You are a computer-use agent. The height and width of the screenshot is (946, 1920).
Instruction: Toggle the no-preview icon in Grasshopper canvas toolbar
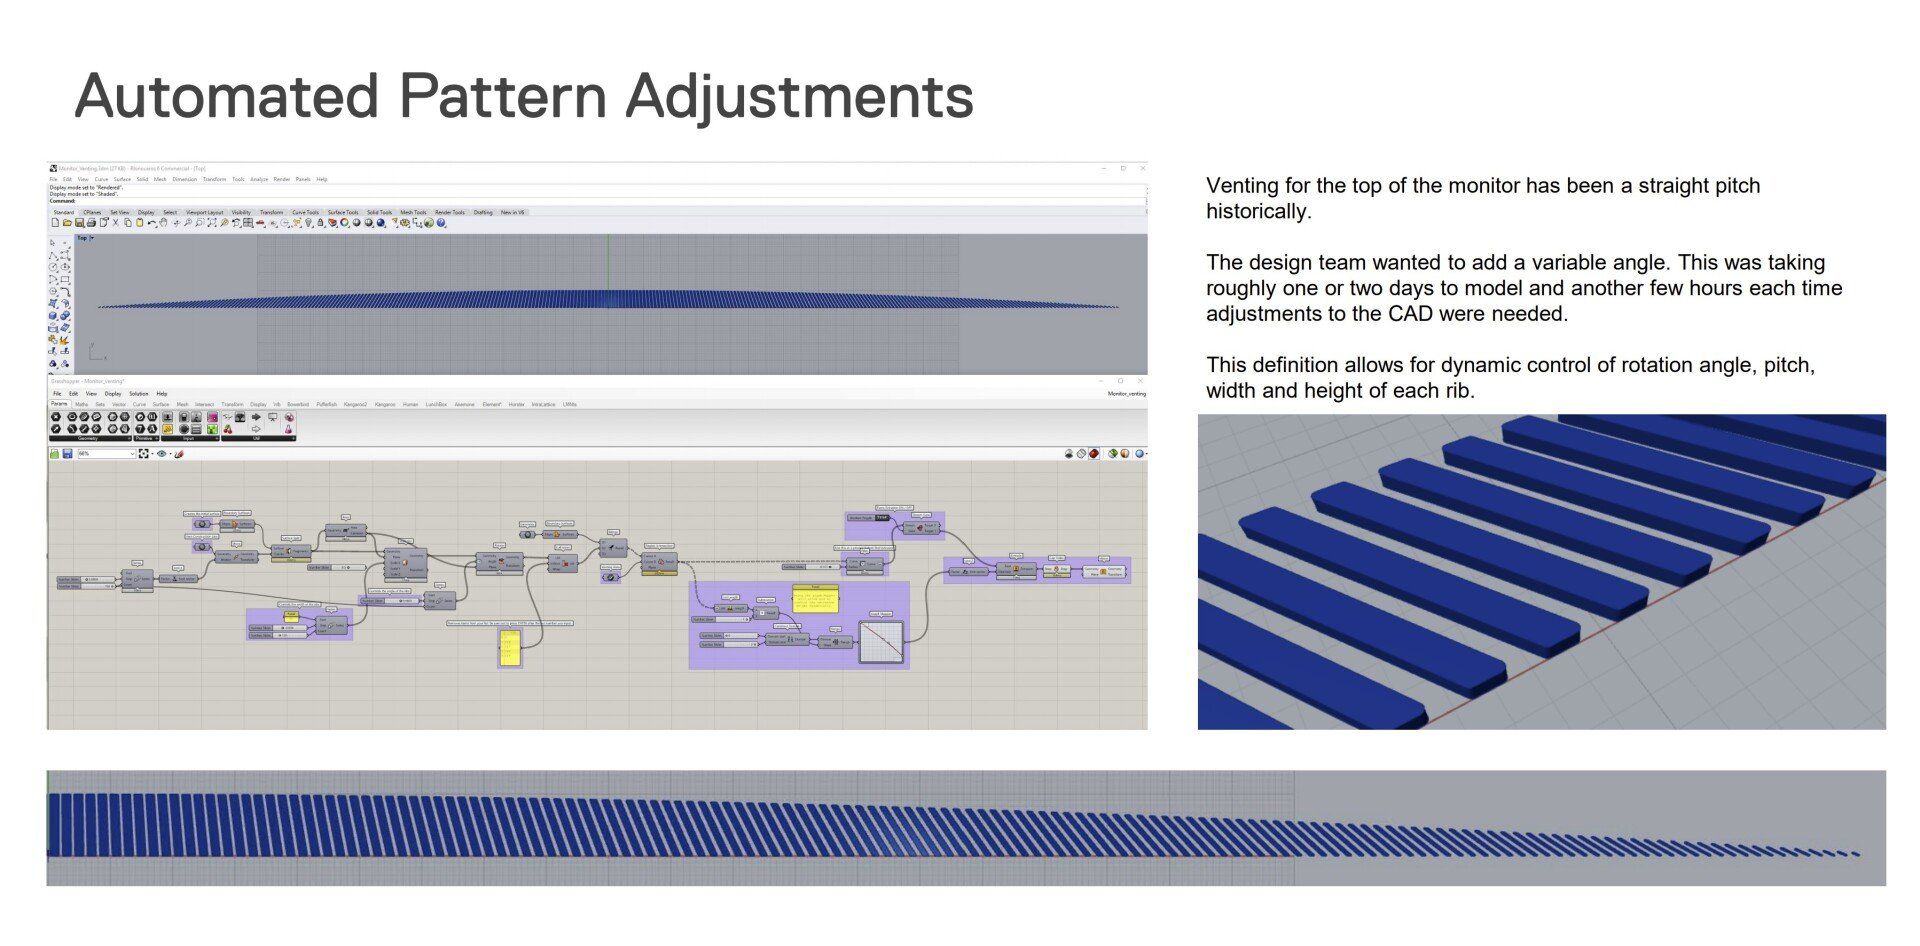click(x=1069, y=454)
